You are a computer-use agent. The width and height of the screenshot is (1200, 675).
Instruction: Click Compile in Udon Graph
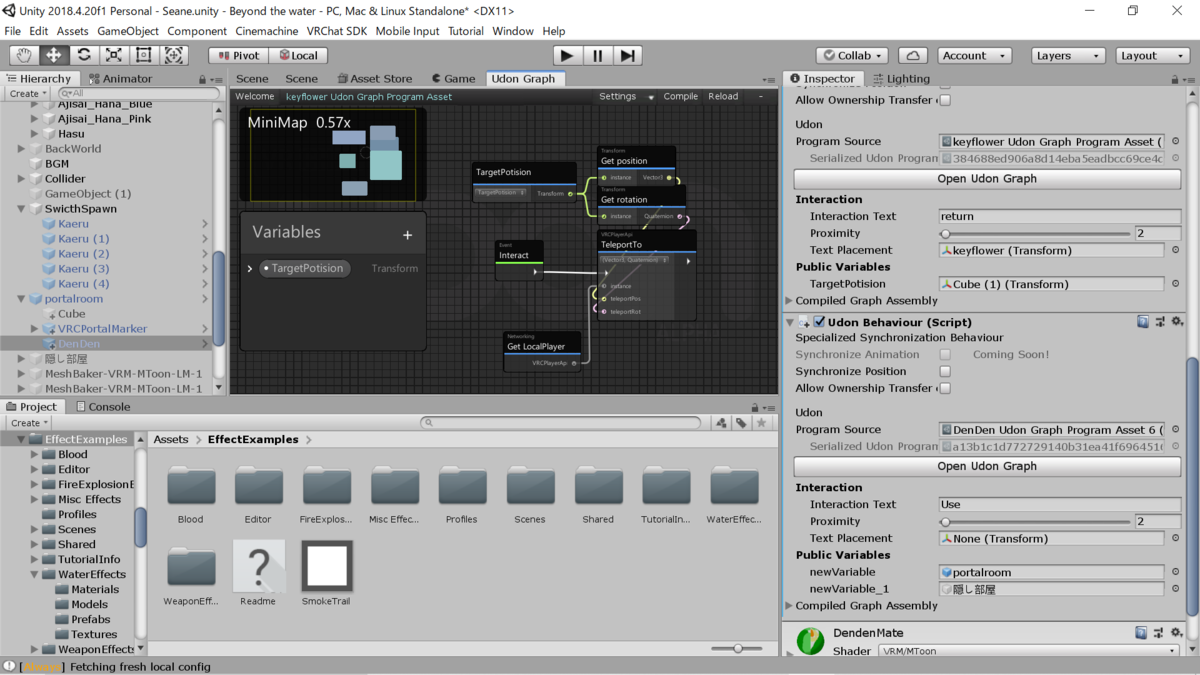680,97
